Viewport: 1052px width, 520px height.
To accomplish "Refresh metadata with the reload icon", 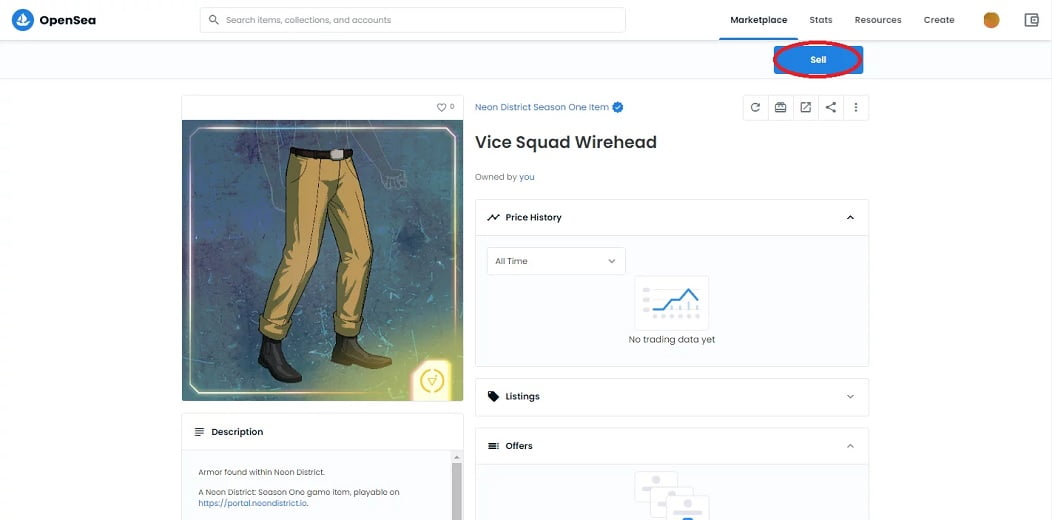I will (x=755, y=107).
